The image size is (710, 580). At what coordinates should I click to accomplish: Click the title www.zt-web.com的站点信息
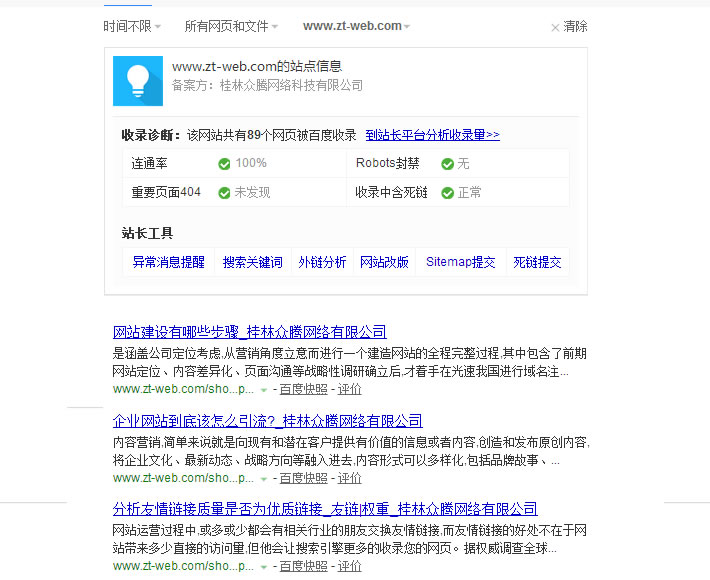pos(257,67)
